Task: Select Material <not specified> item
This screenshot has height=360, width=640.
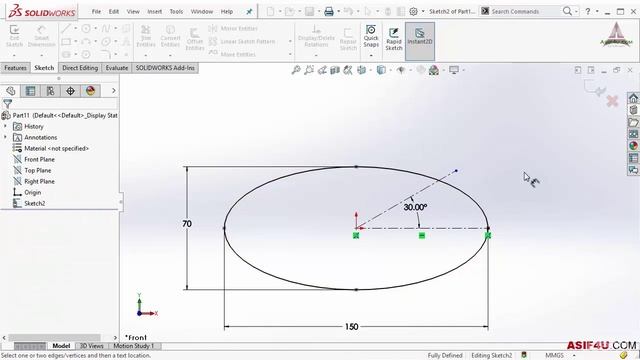Action: pyautogui.click(x=56, y=148)
